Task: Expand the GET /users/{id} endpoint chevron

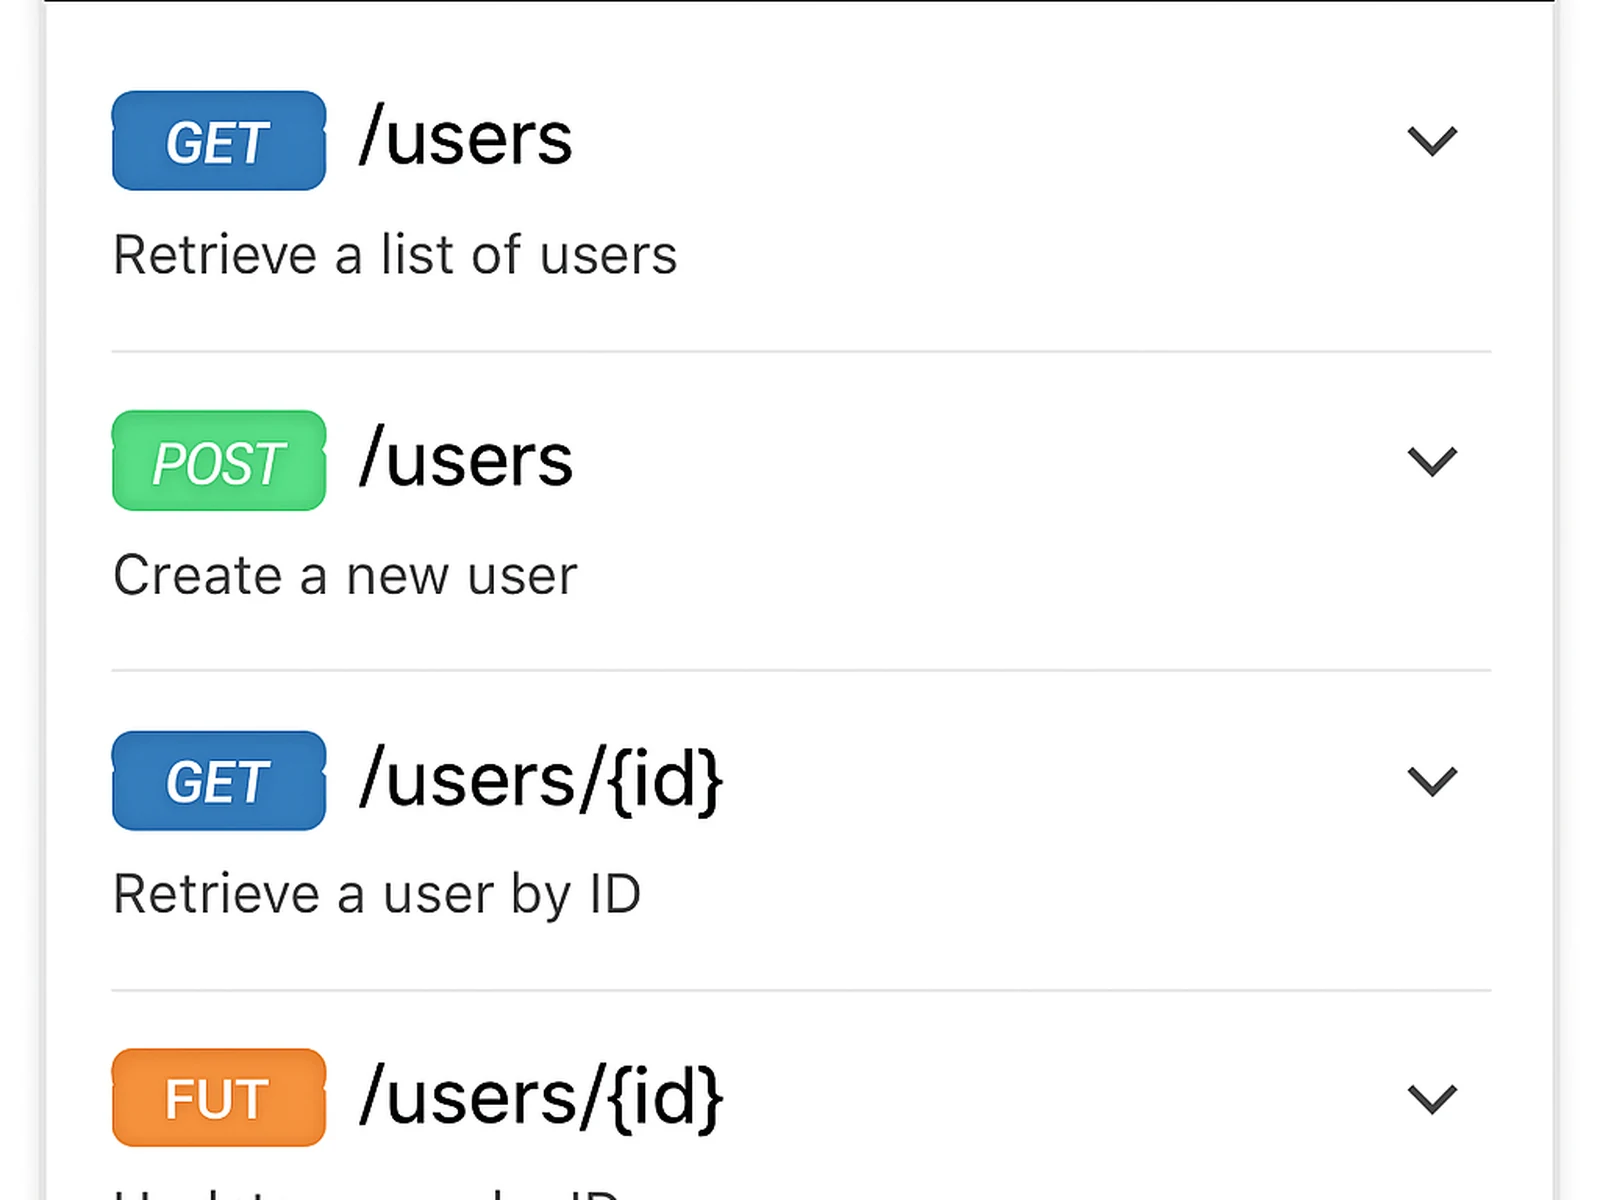Action: [x=1432, y=781]
